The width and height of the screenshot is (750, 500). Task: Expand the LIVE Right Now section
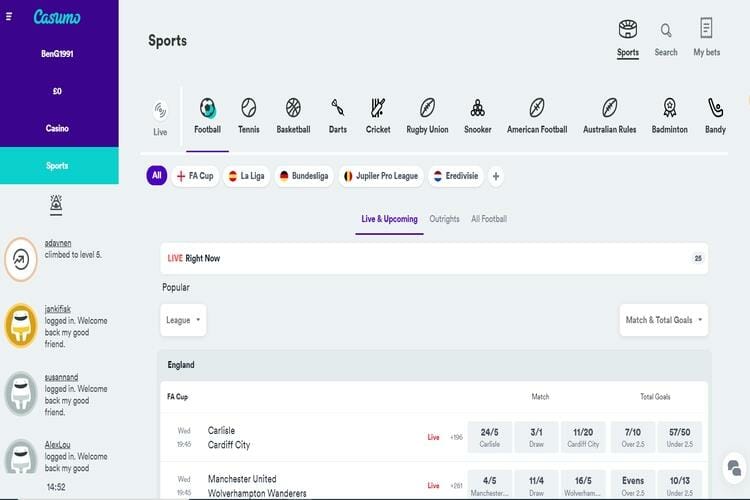(x=434, y=258)
